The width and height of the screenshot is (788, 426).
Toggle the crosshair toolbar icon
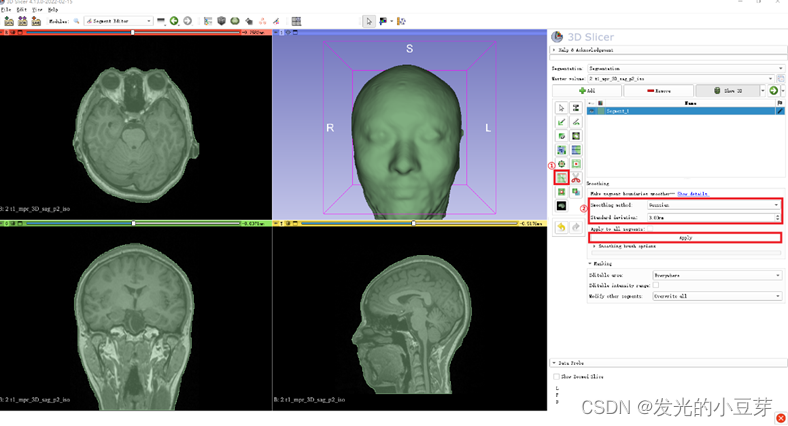click(401, 21)
